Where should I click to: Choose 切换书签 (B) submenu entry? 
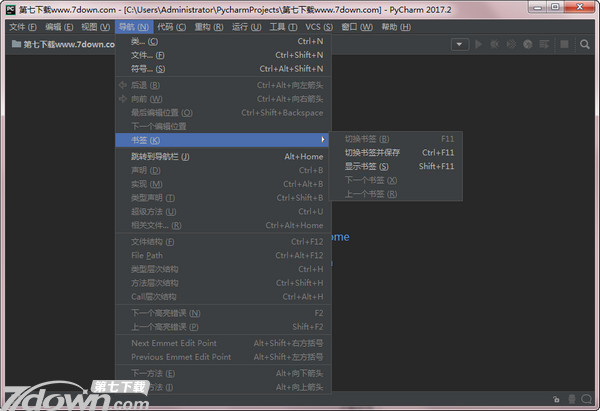point(396,139)
